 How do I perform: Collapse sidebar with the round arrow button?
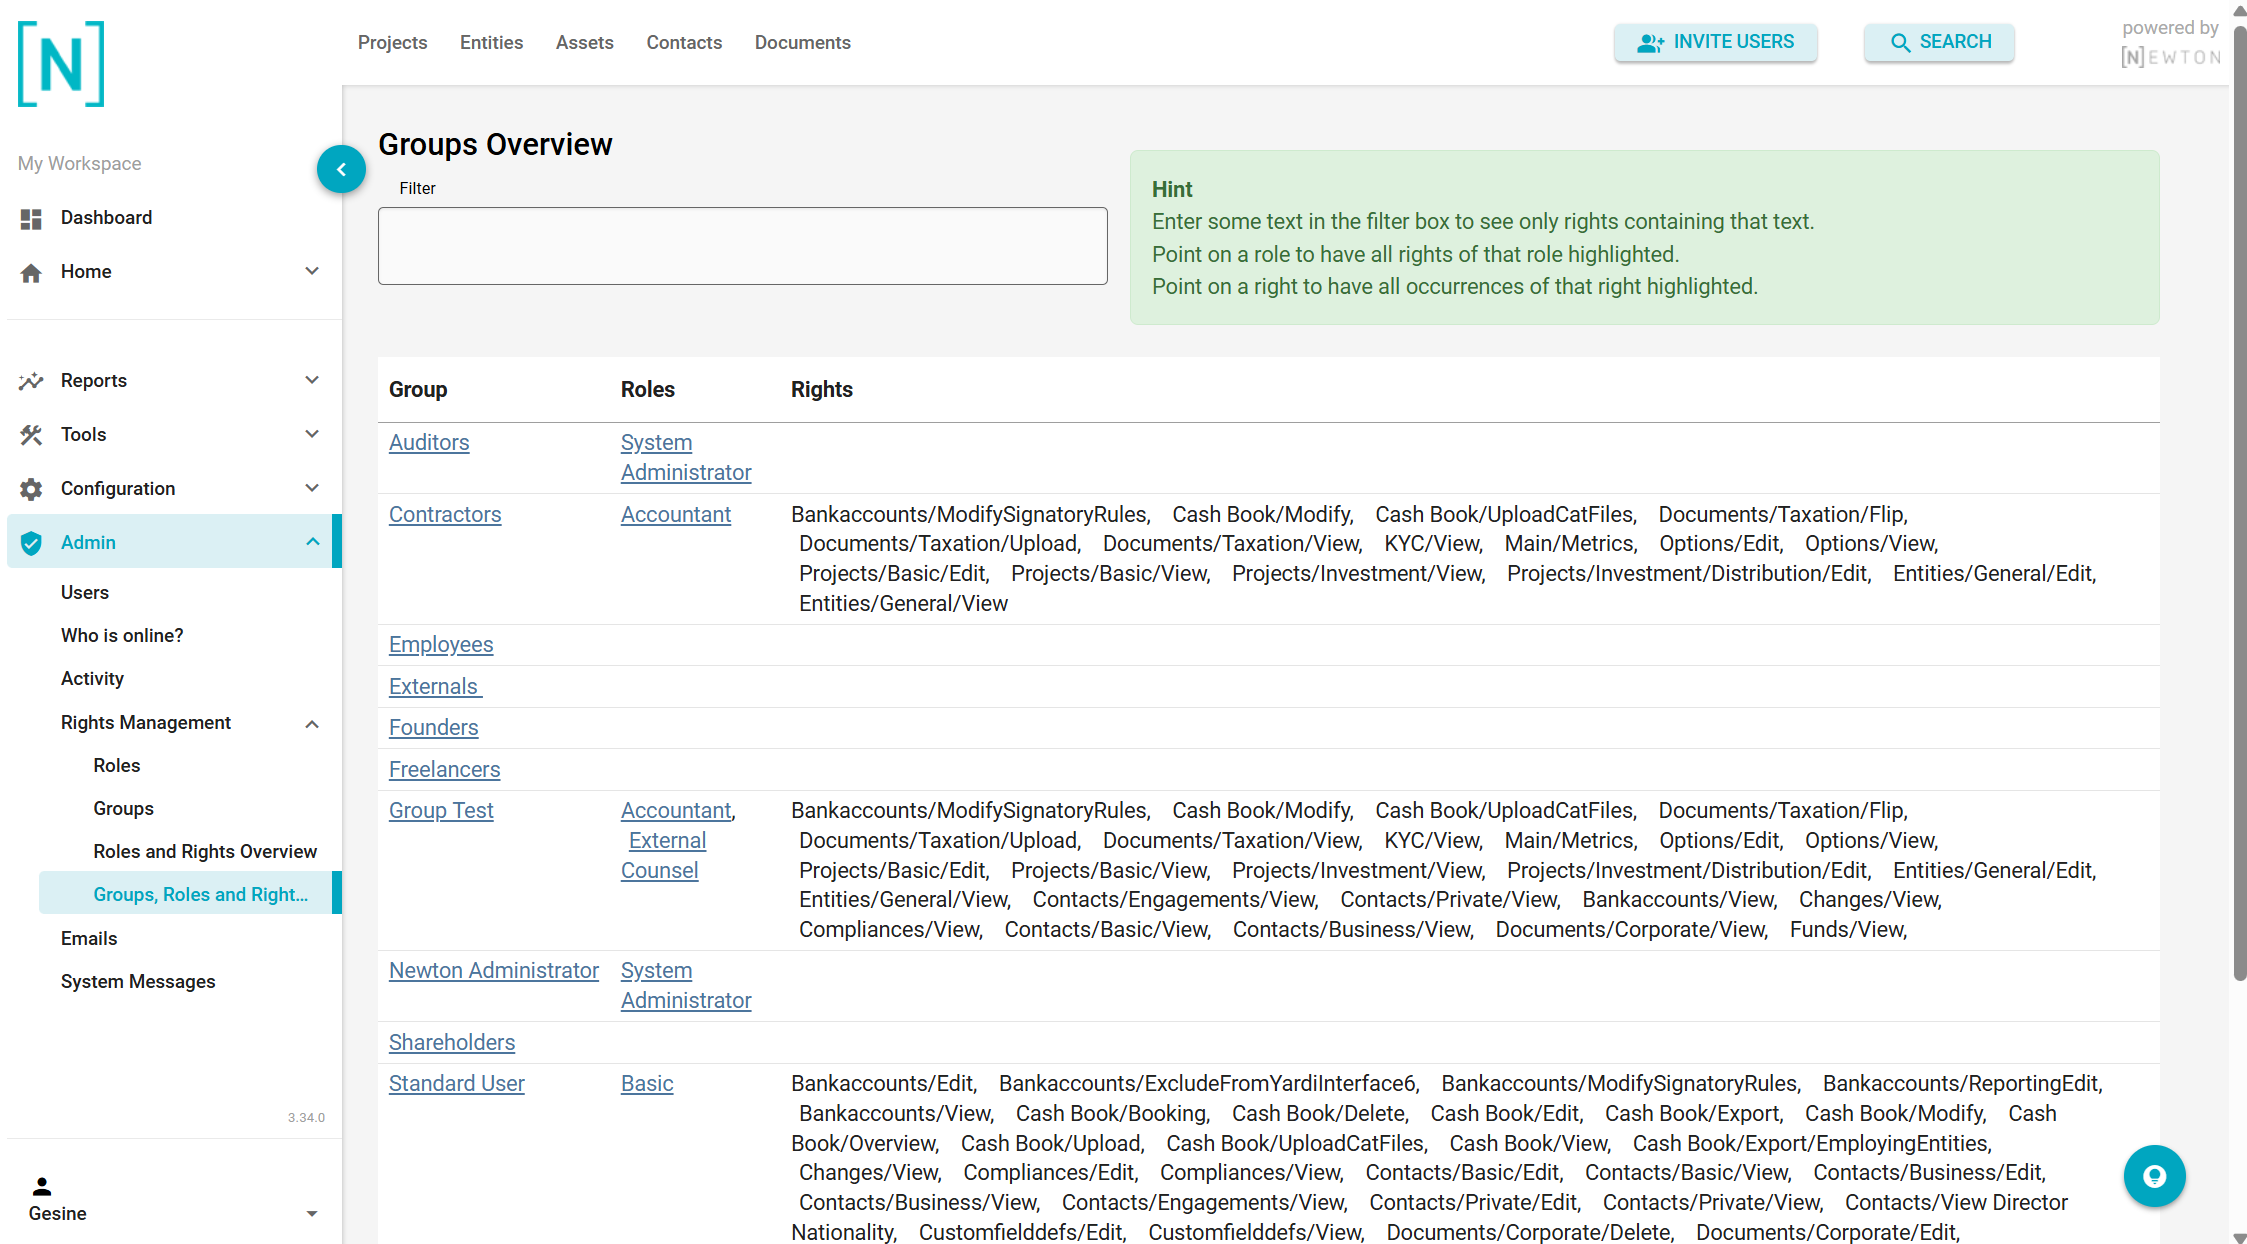(x=341, y=169)
